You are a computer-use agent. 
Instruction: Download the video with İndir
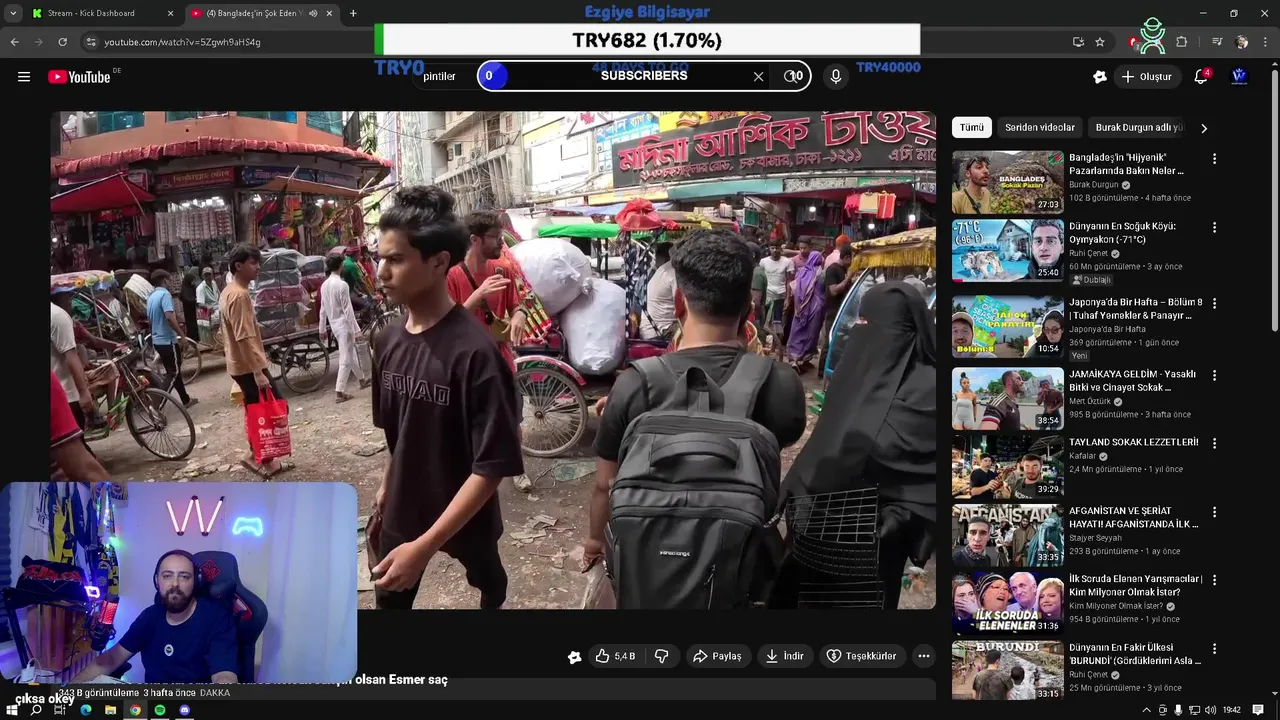pyautogui.click(x=785, y=656)
